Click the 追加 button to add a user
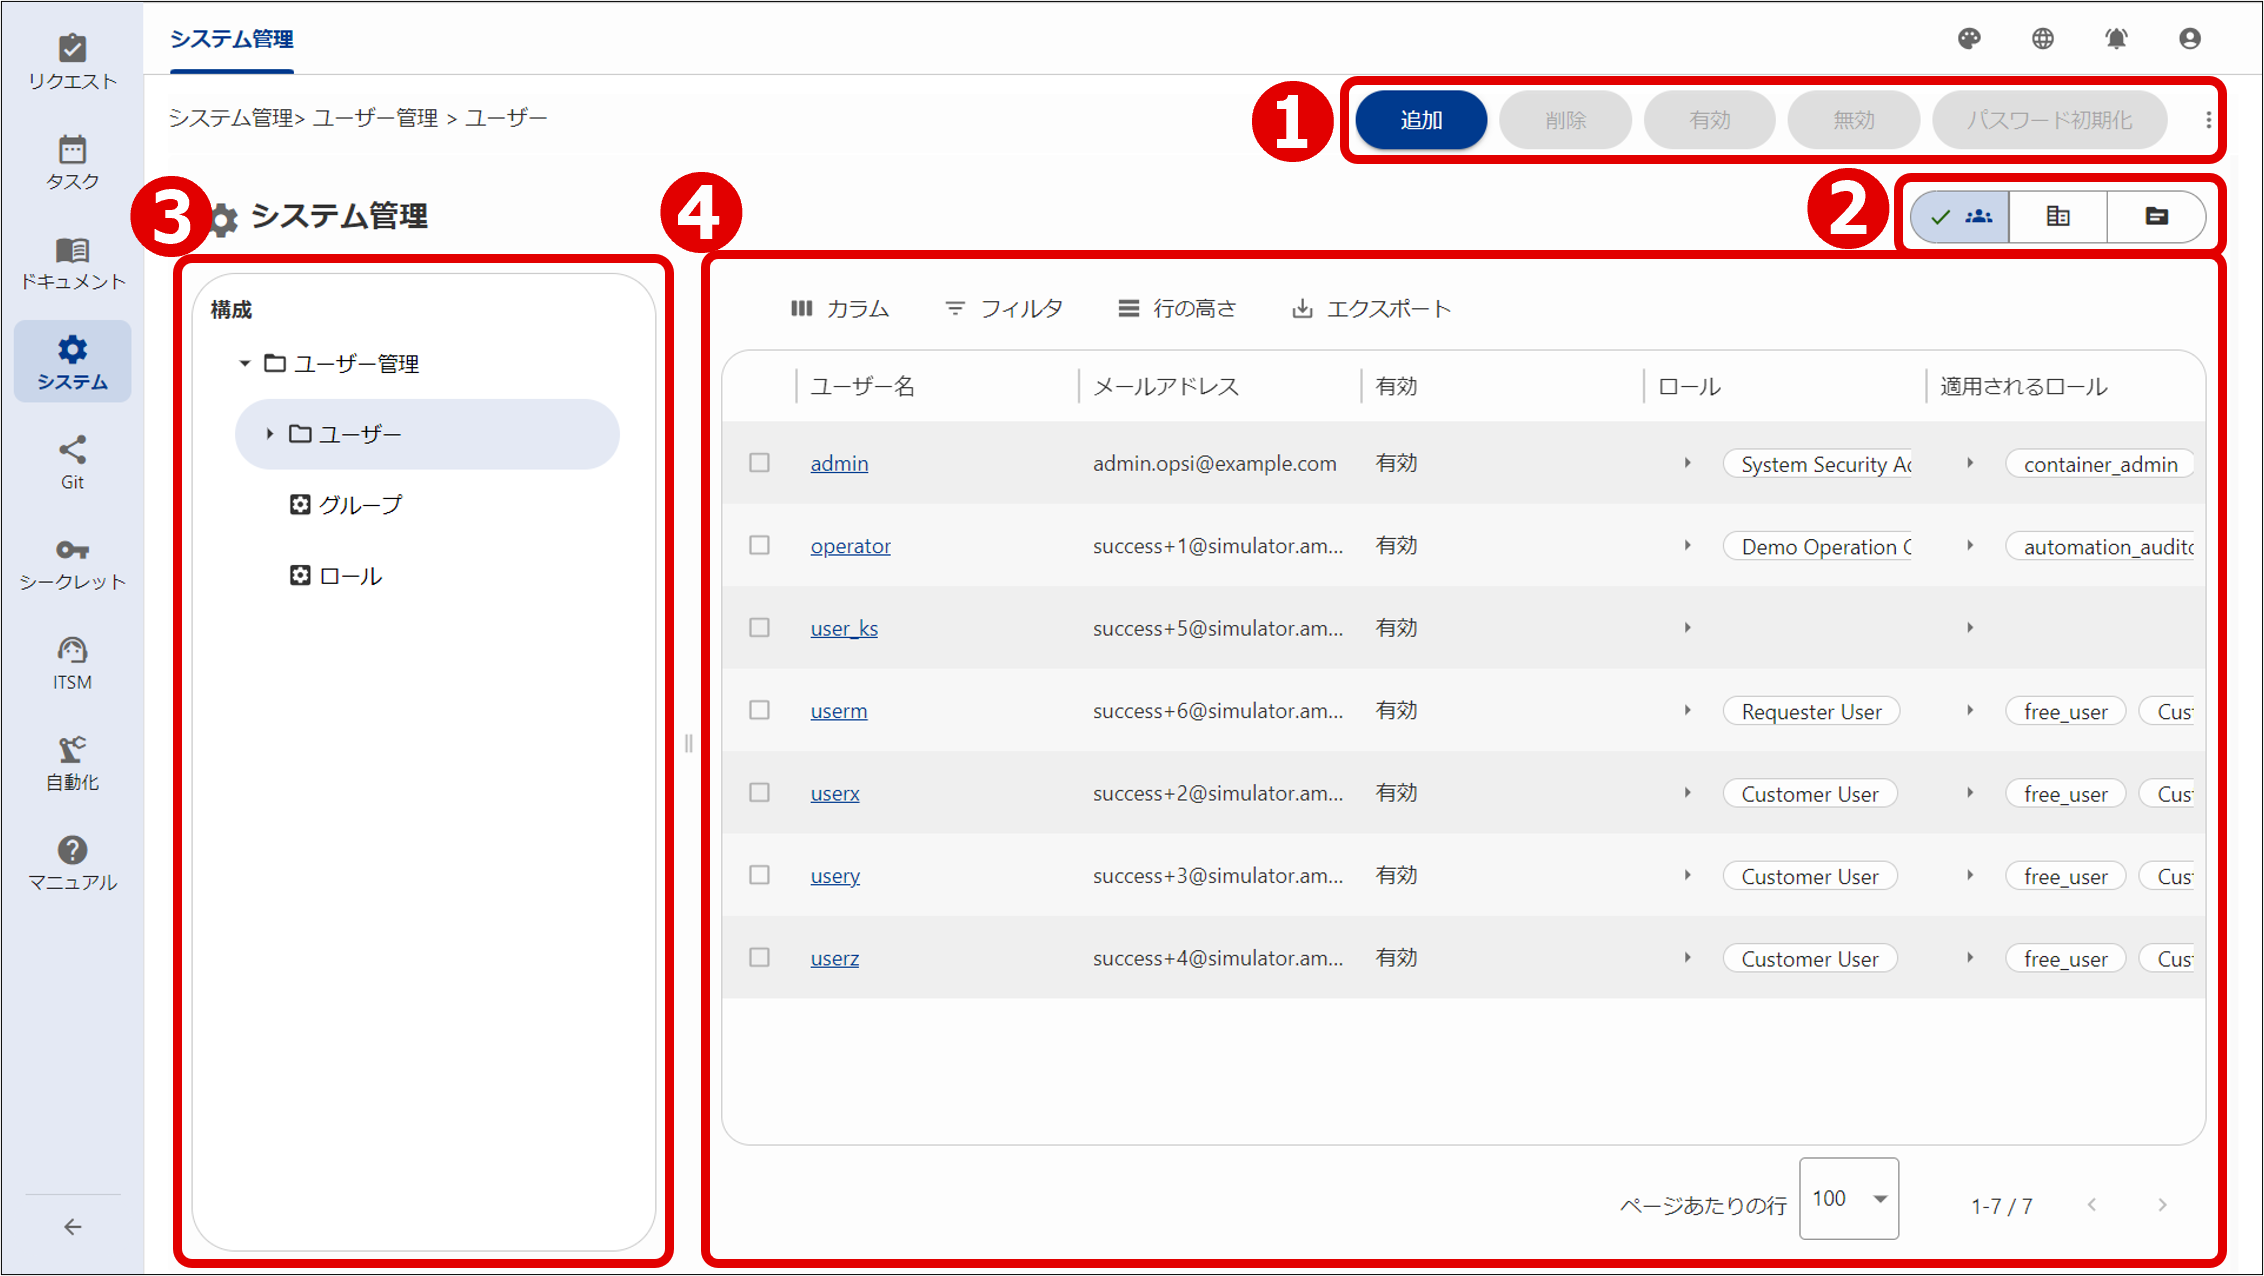This screenshot has width=2264, height=1276. 1420,119
